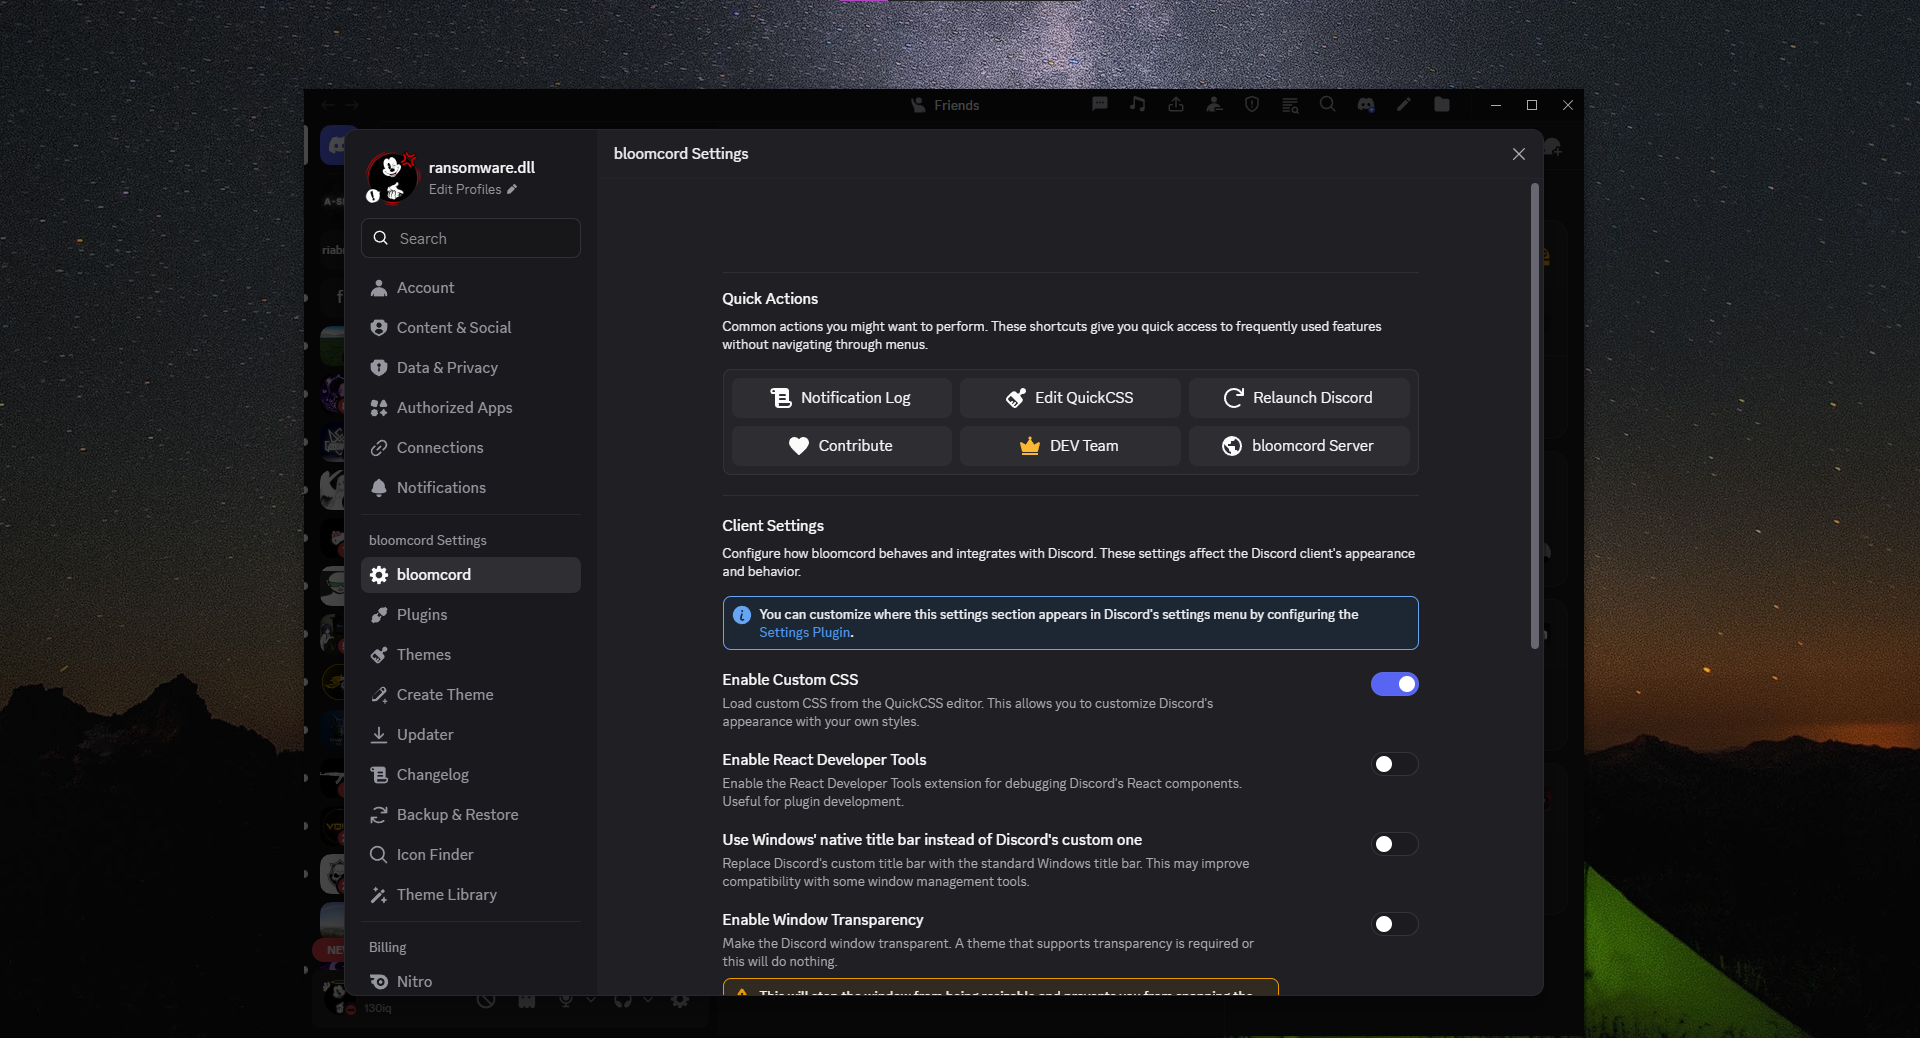Click chat bubble icon in title bar
Viewport: 1920px width, 1038px height.
(1100, 104)
